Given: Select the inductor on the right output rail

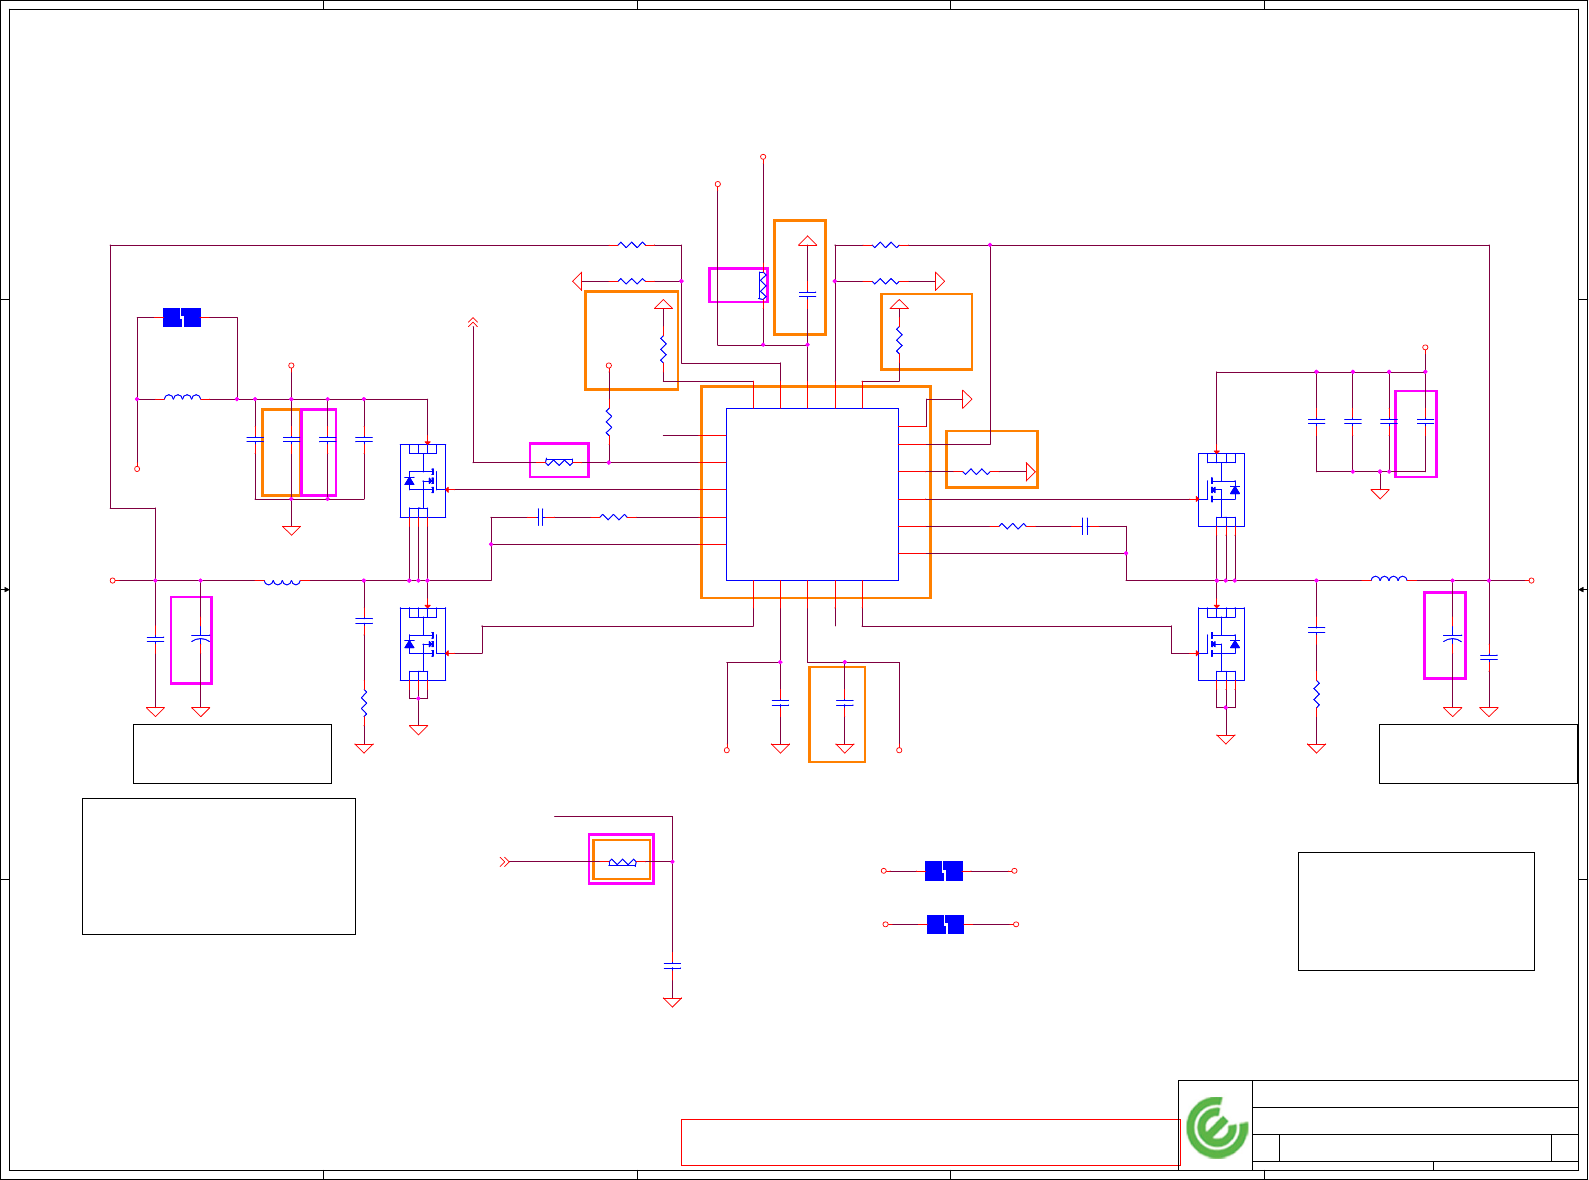Looking at the screenshot, I should (1389, 579).
